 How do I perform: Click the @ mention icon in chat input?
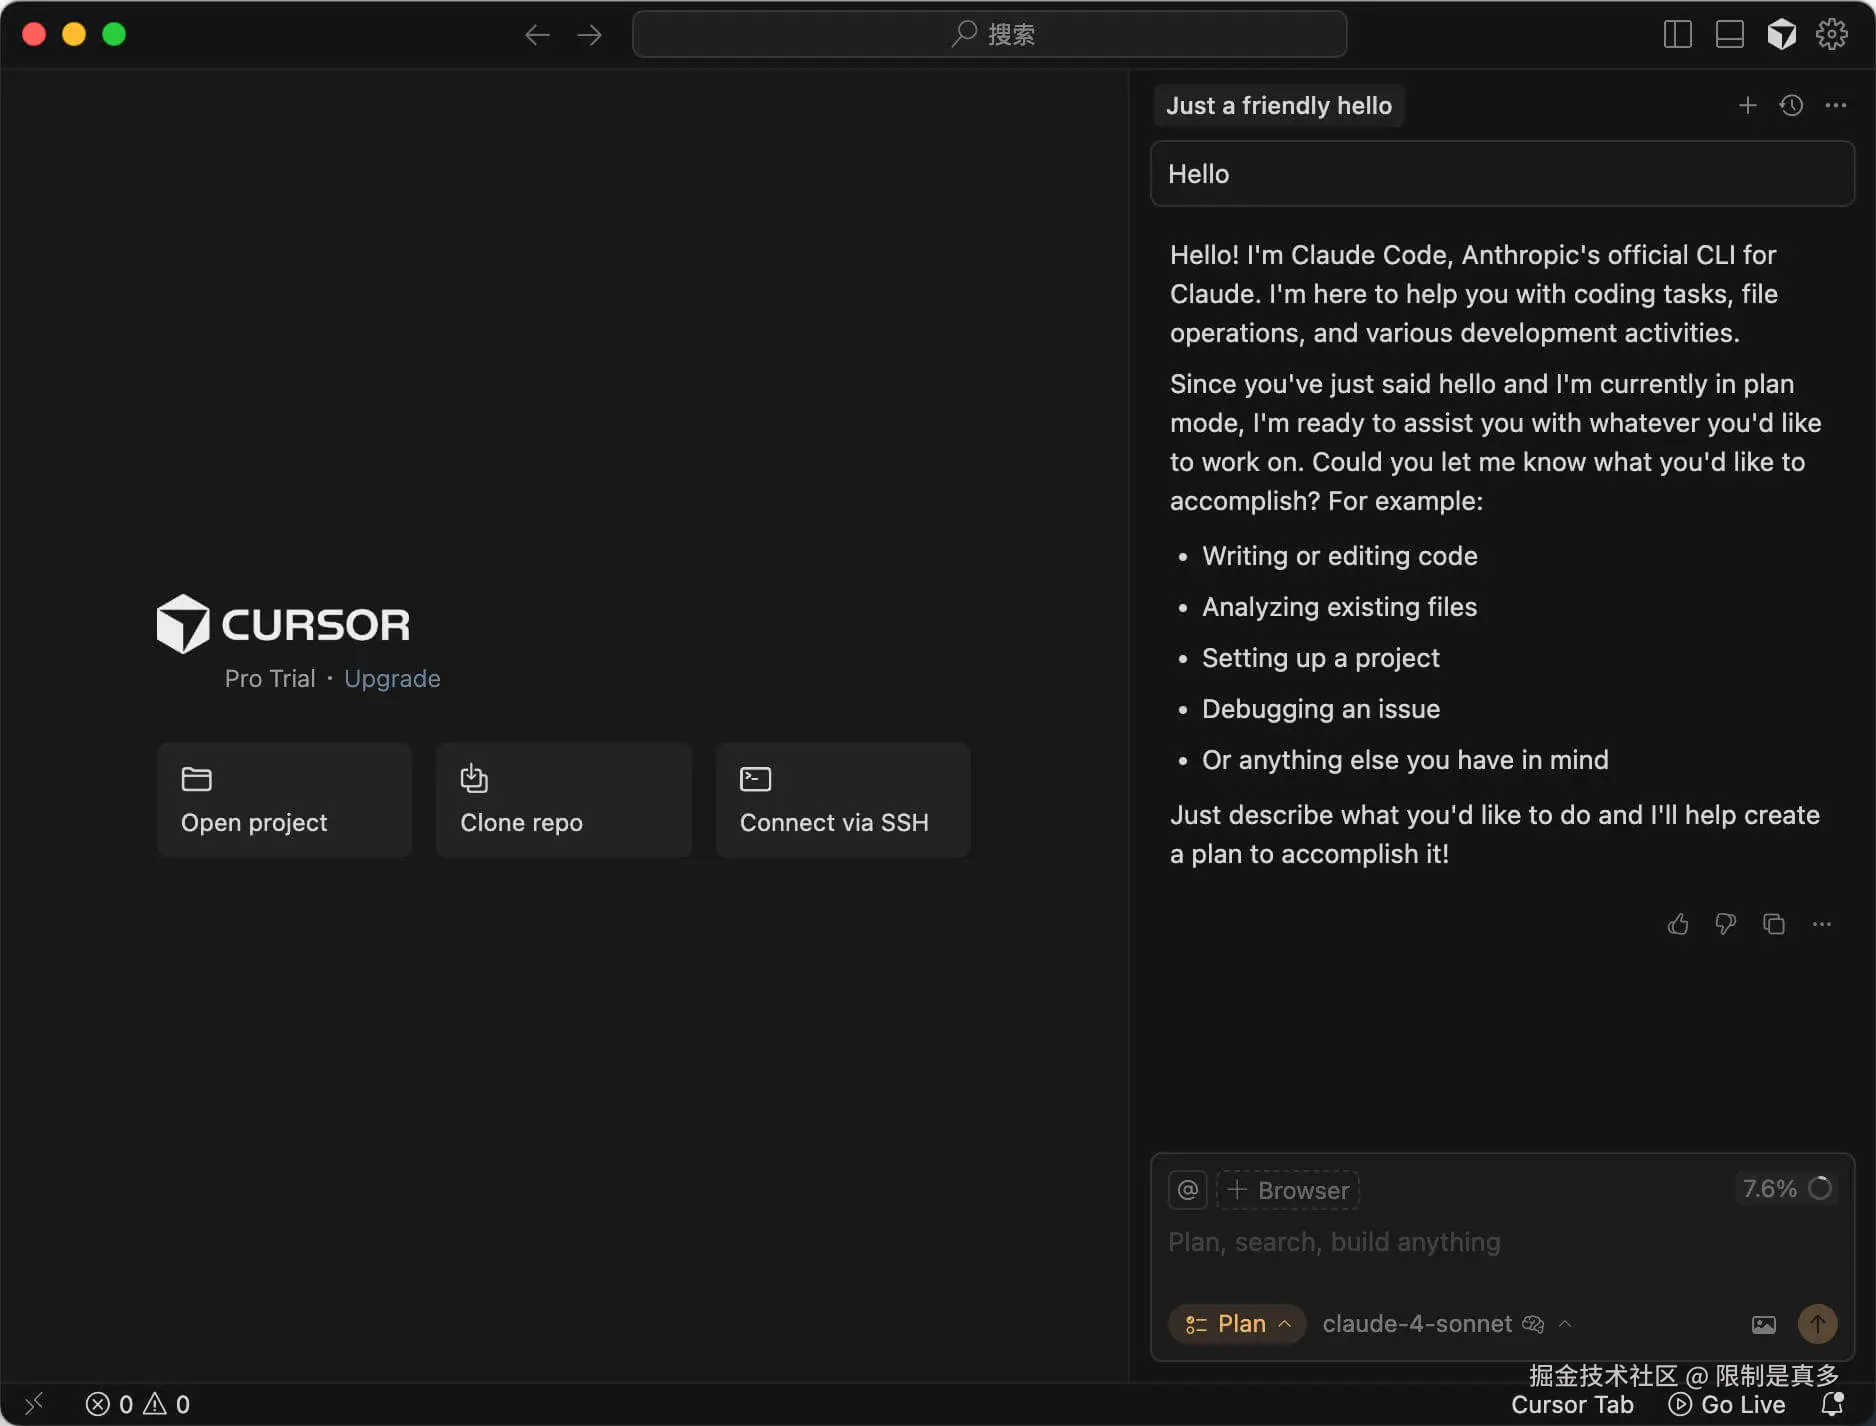click(x=1187, y=1190)
